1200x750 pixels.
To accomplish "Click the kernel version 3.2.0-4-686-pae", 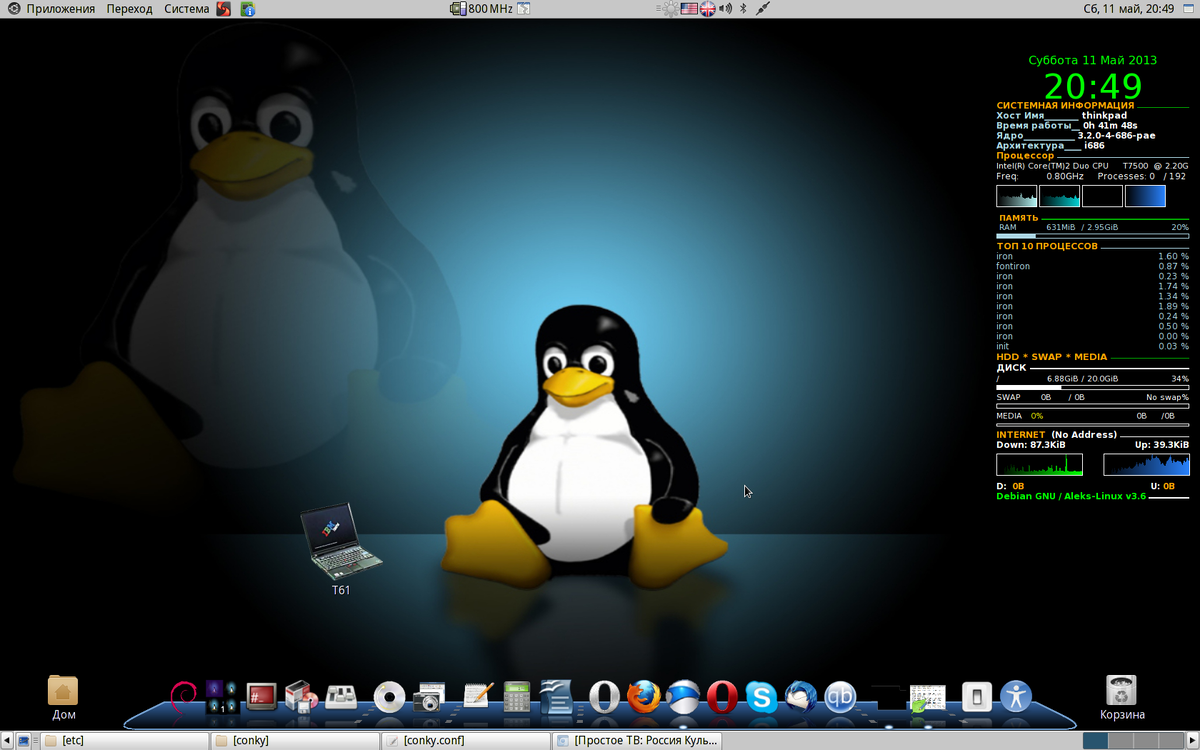I will pyautogui.click(x=1116, y=135).
